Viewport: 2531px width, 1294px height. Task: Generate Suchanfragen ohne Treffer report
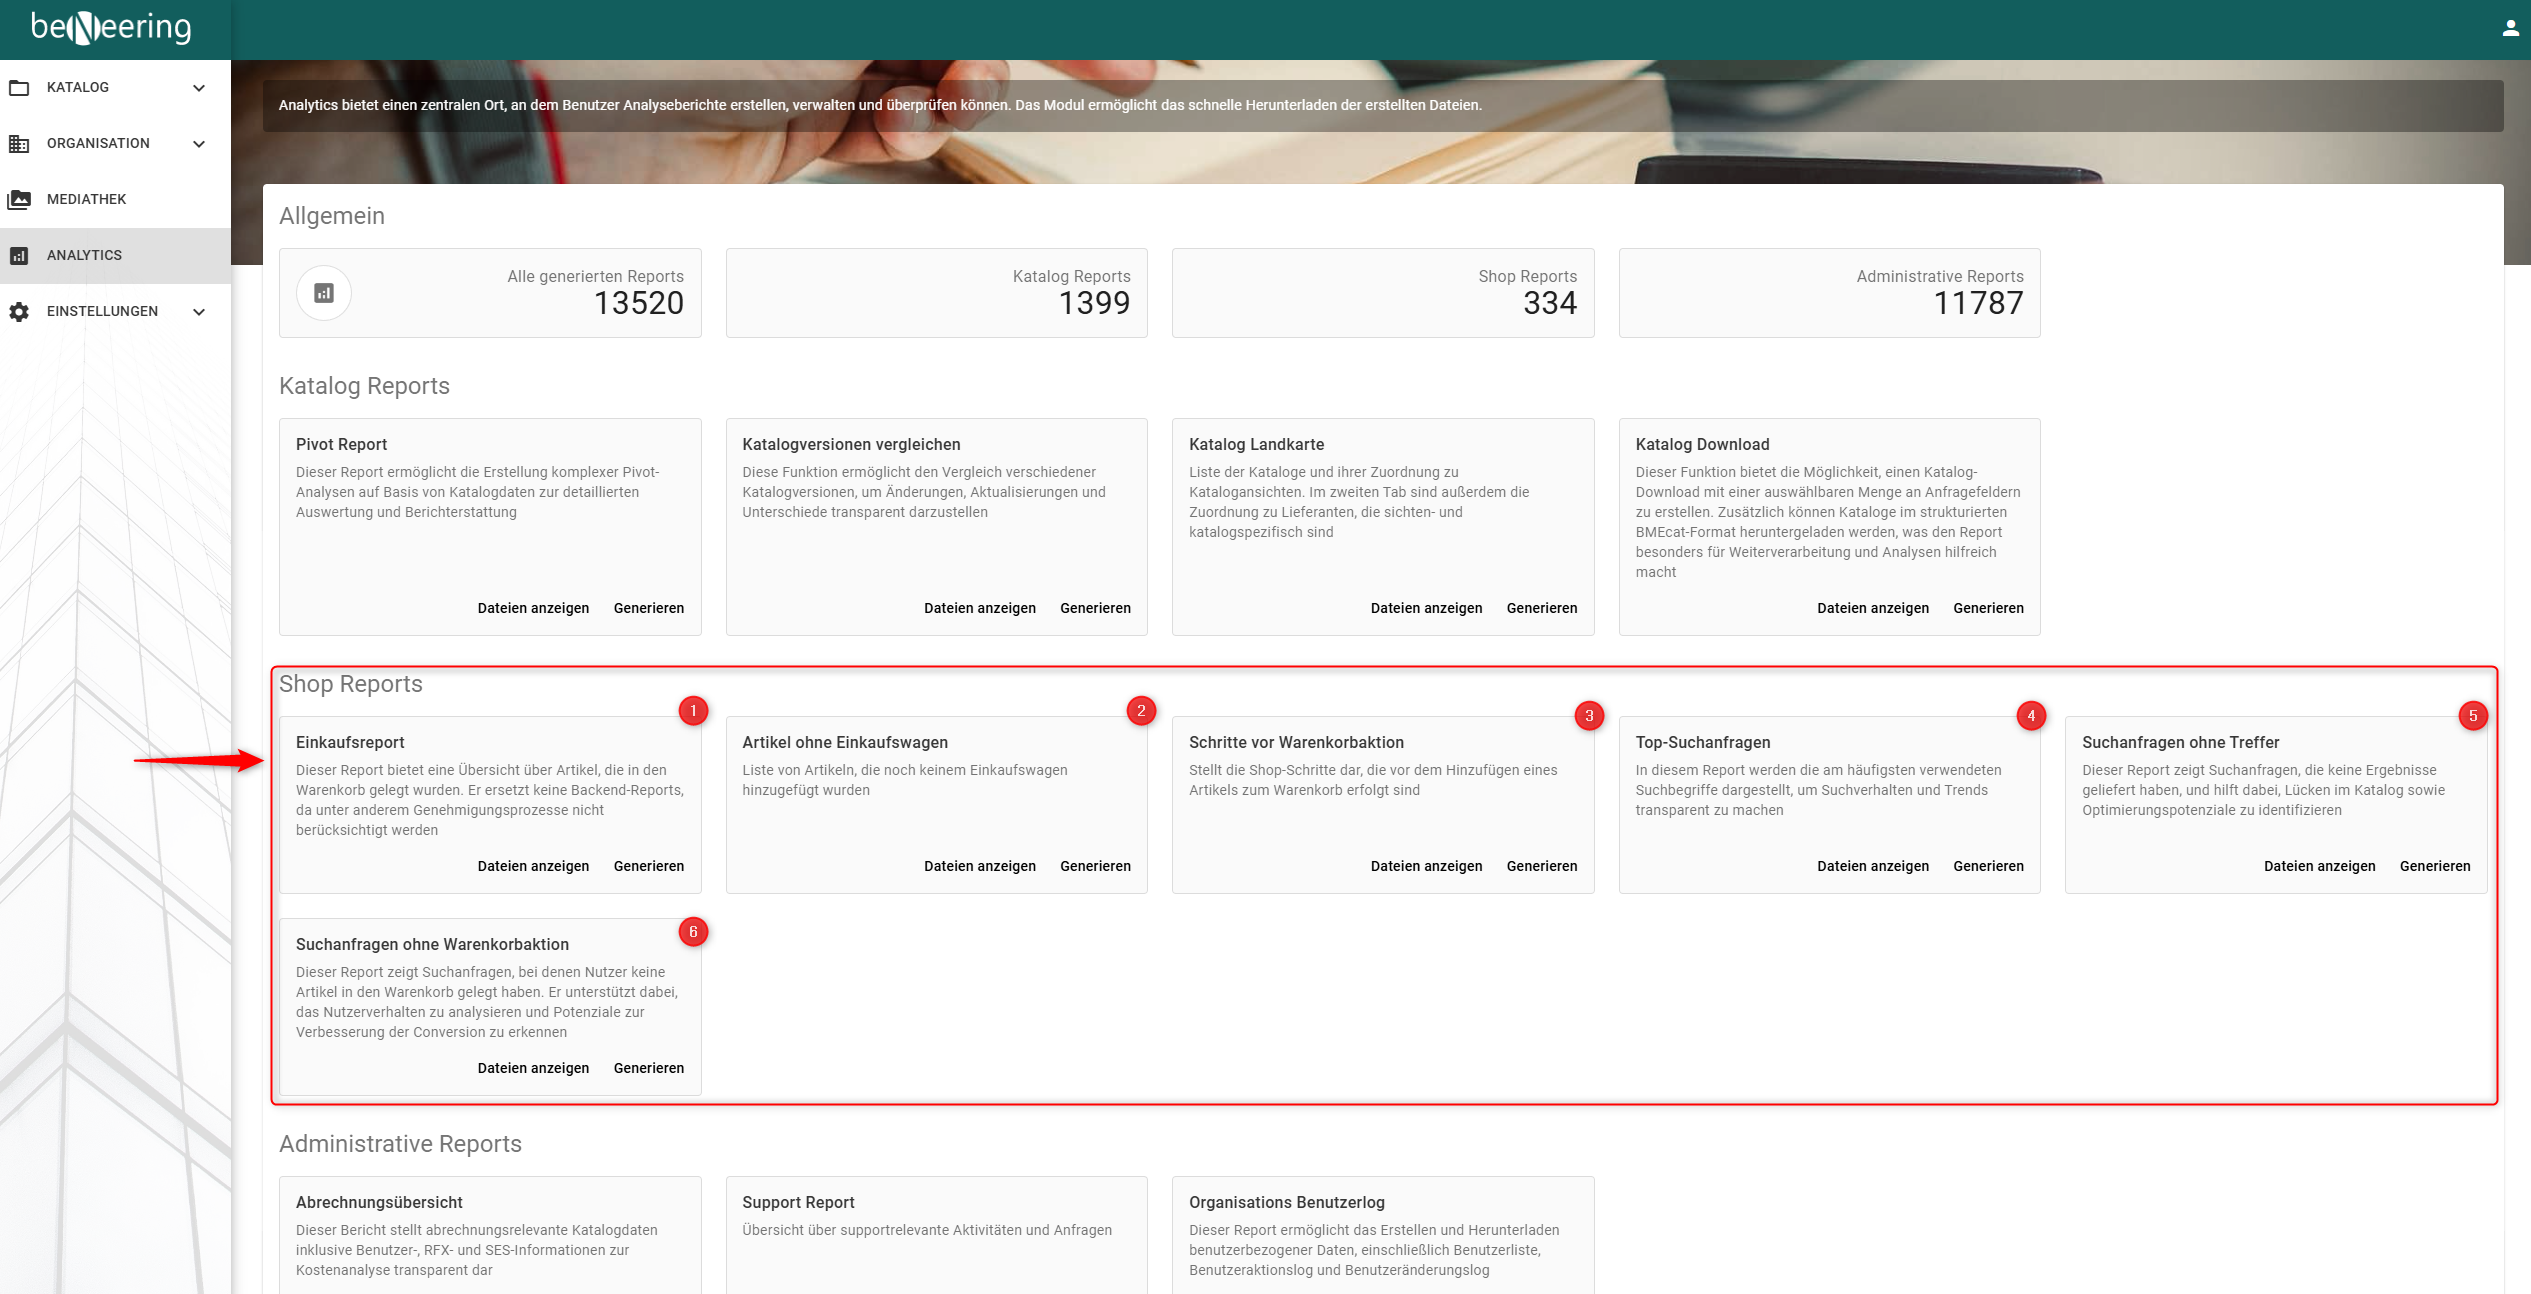[x=2435, y=866]
